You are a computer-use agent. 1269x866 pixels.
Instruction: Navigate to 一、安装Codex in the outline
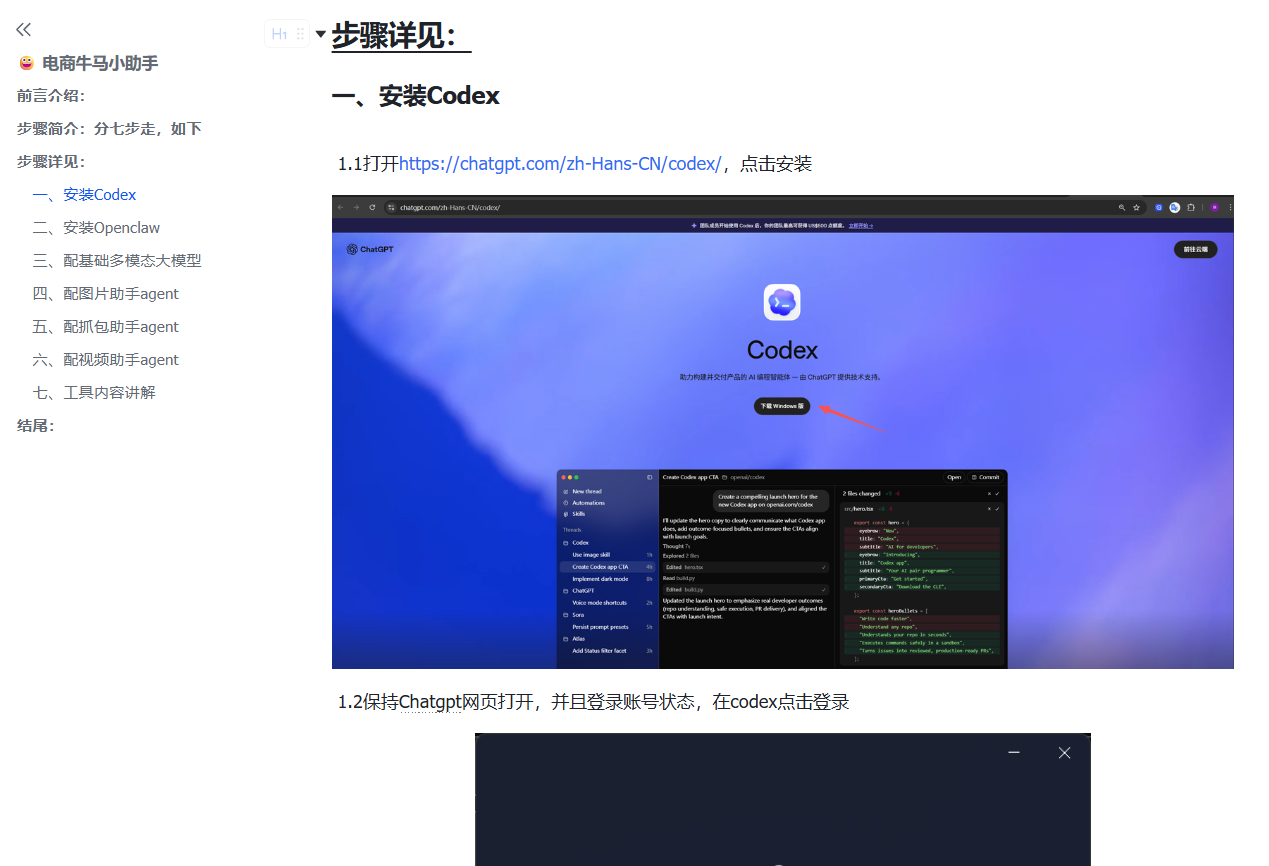[x=84, y=195]
